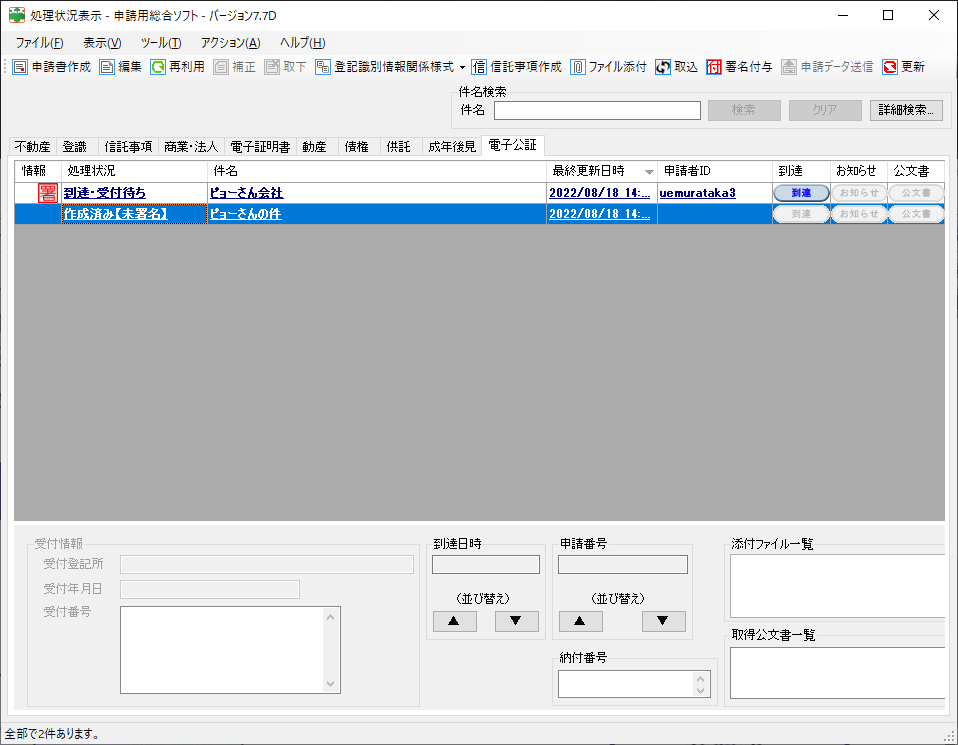Screen dimensions: 958x745
Task: Click the 申請データ送信 icon
Action: (x=789, y=67)
